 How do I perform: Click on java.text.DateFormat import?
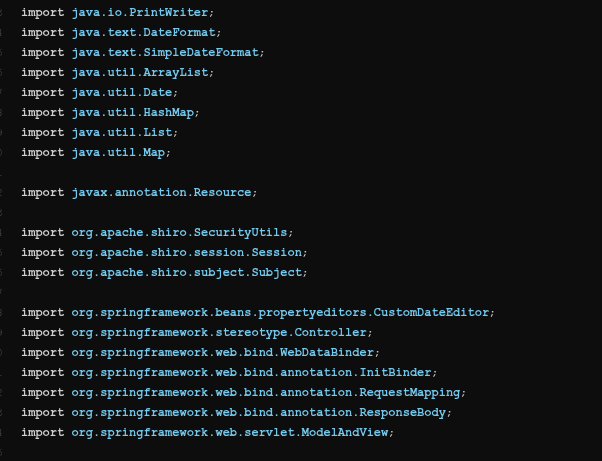coord(145,32)
